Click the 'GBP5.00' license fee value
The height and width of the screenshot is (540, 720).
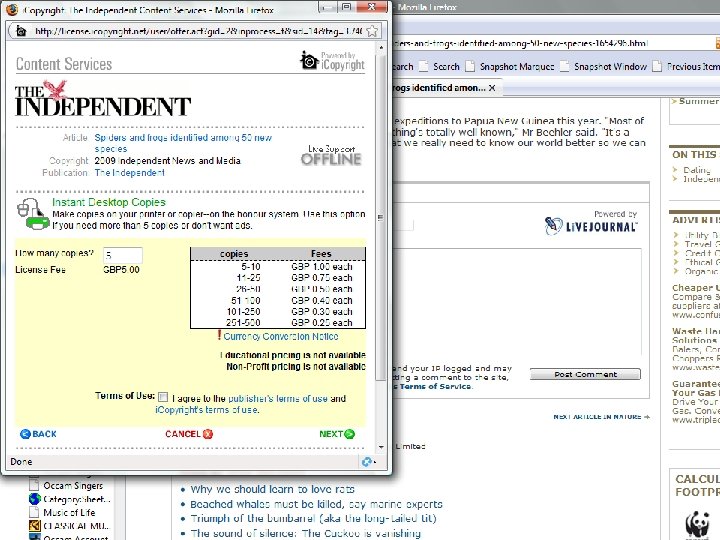coord(121,270)
